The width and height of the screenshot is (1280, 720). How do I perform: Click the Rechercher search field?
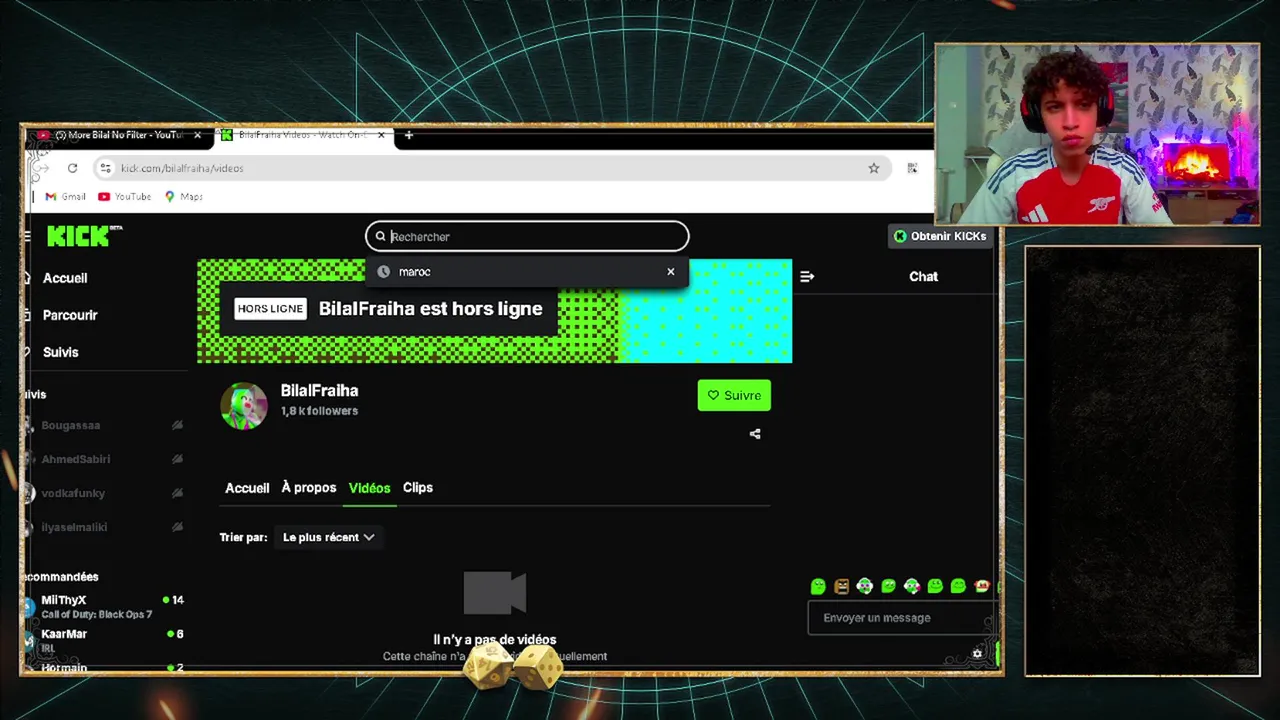[527, 237]
